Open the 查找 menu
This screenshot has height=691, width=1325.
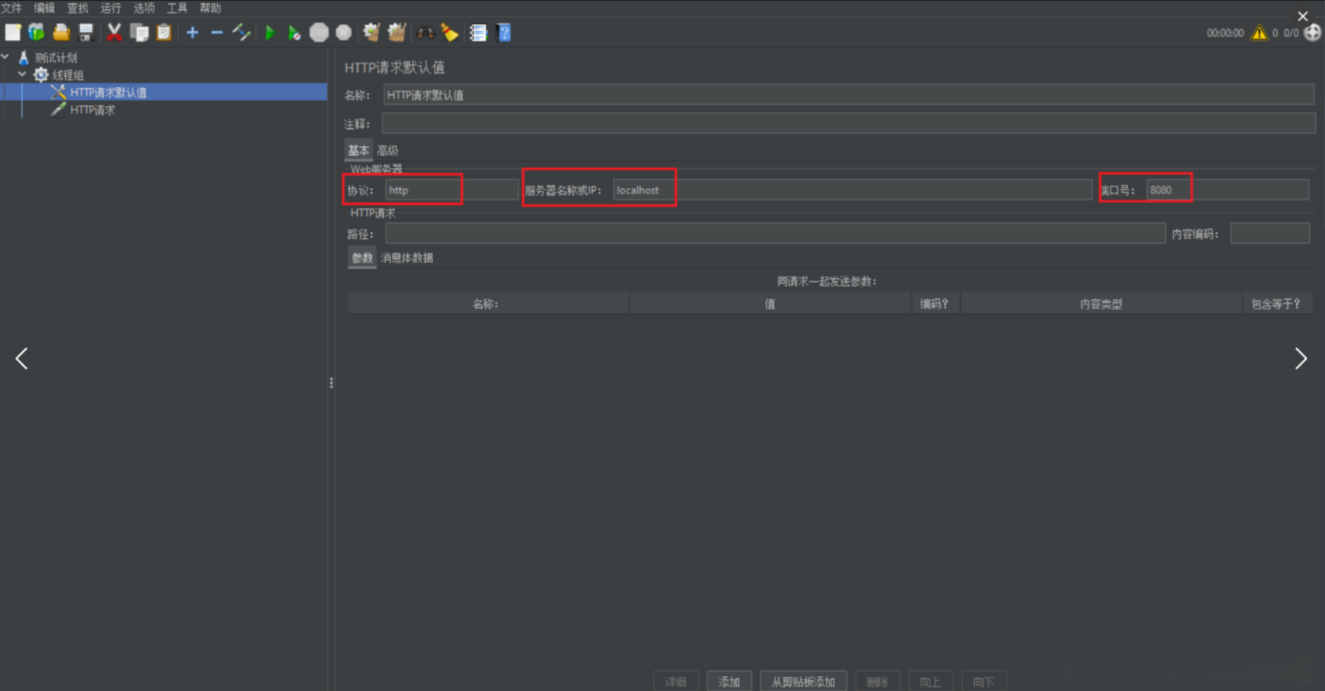point(77,8)
